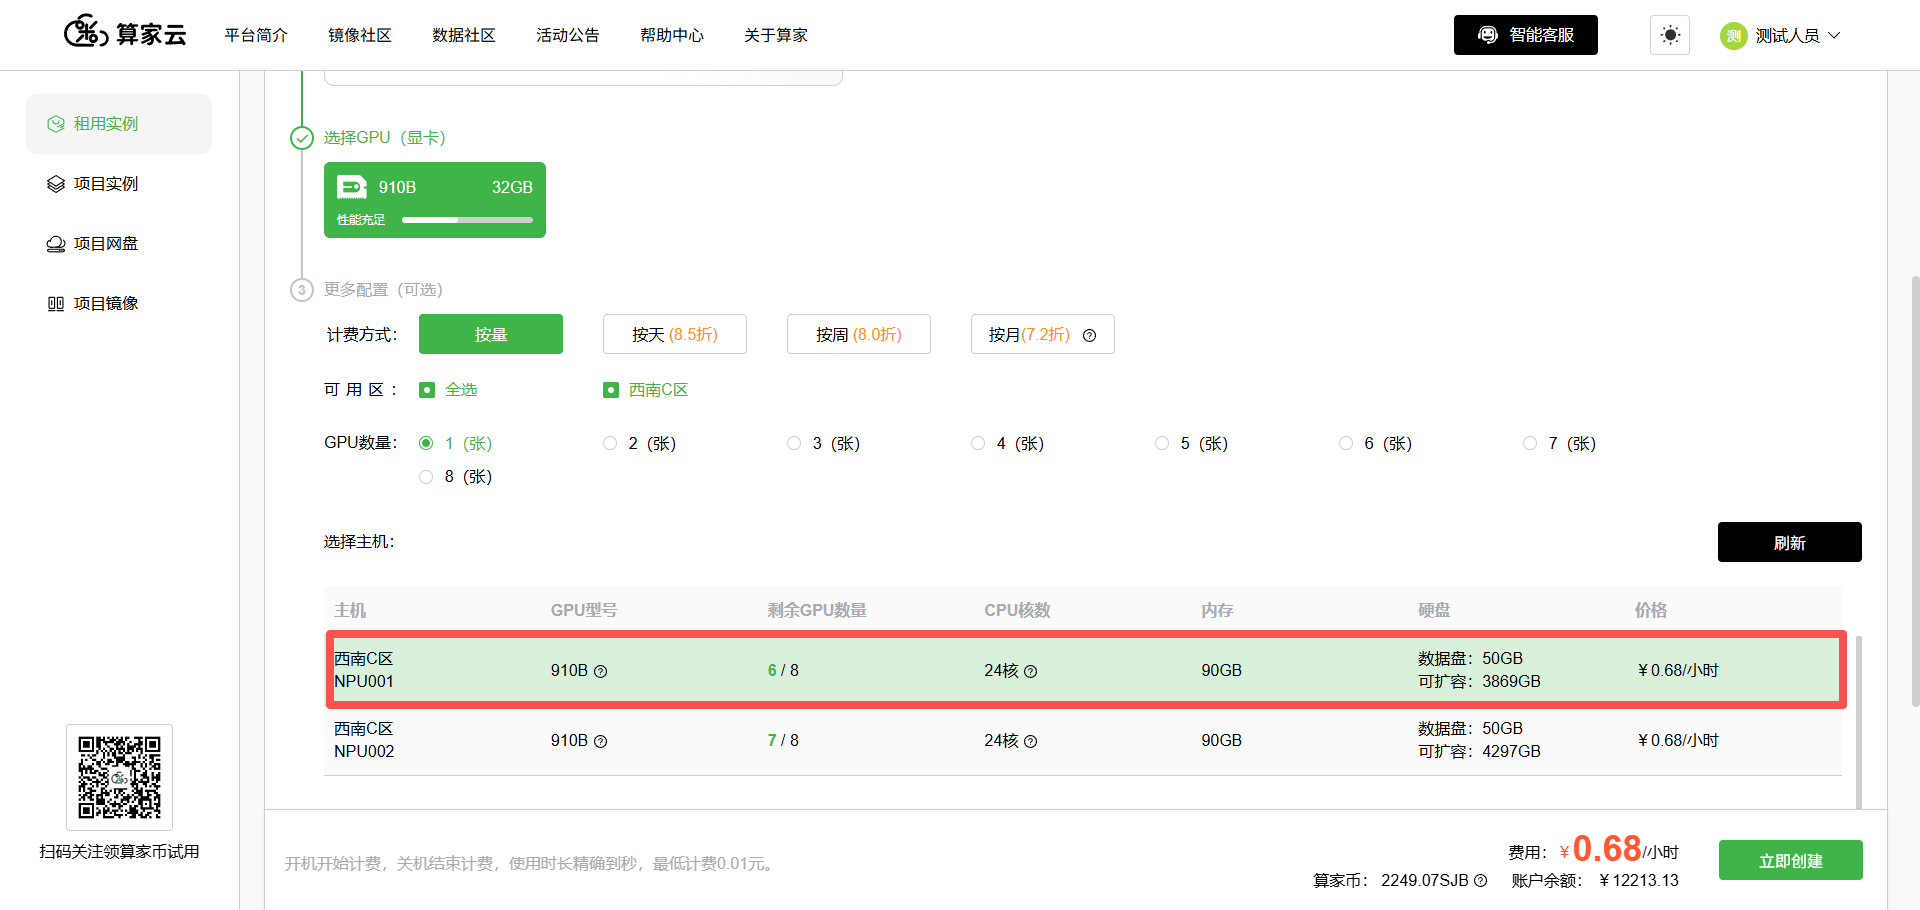
Task: Select 3 (张) GPU quantity
Action: click(x=794, y=443)
